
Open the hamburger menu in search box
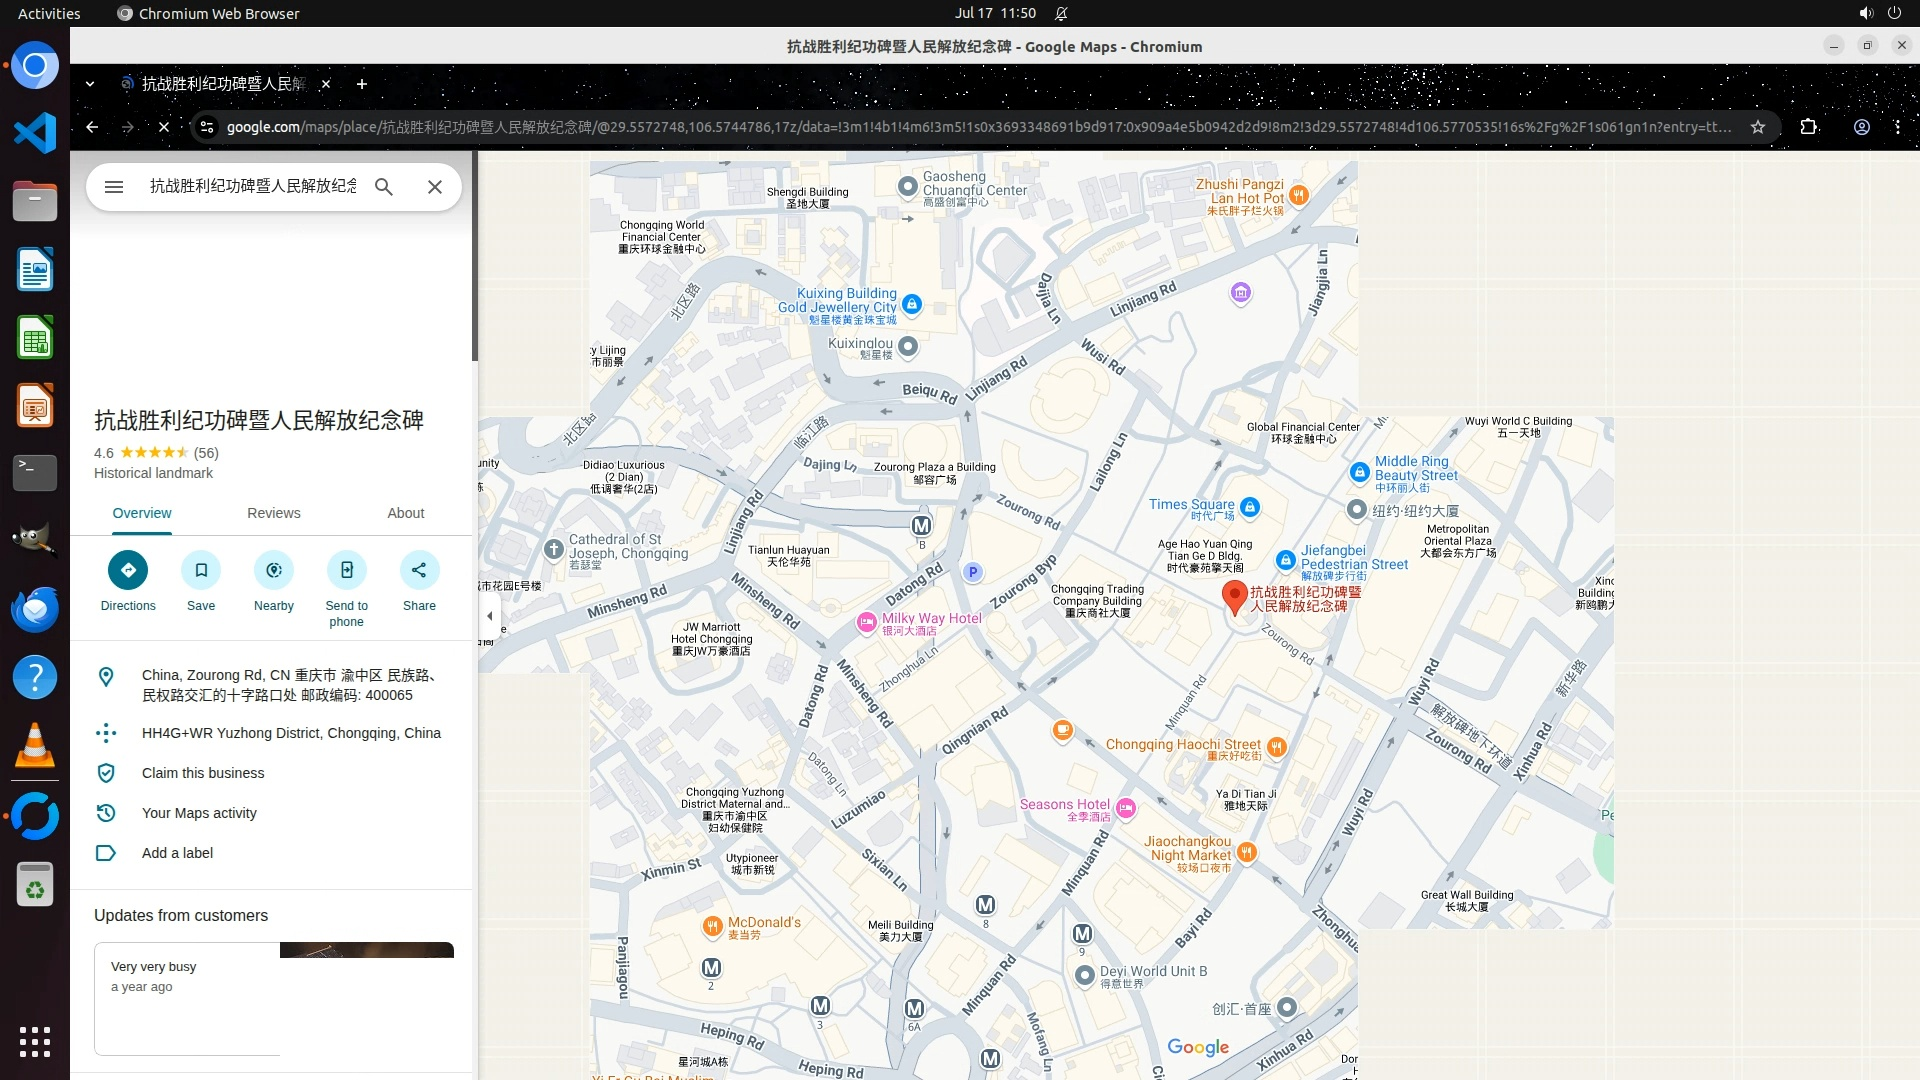(x=114, y=187)
